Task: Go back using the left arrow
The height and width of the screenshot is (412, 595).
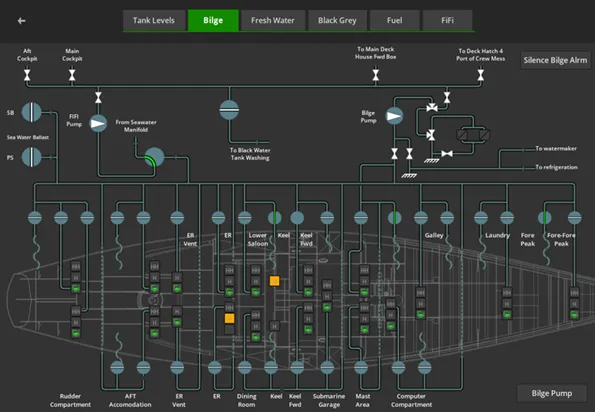Action: (22, 20)
